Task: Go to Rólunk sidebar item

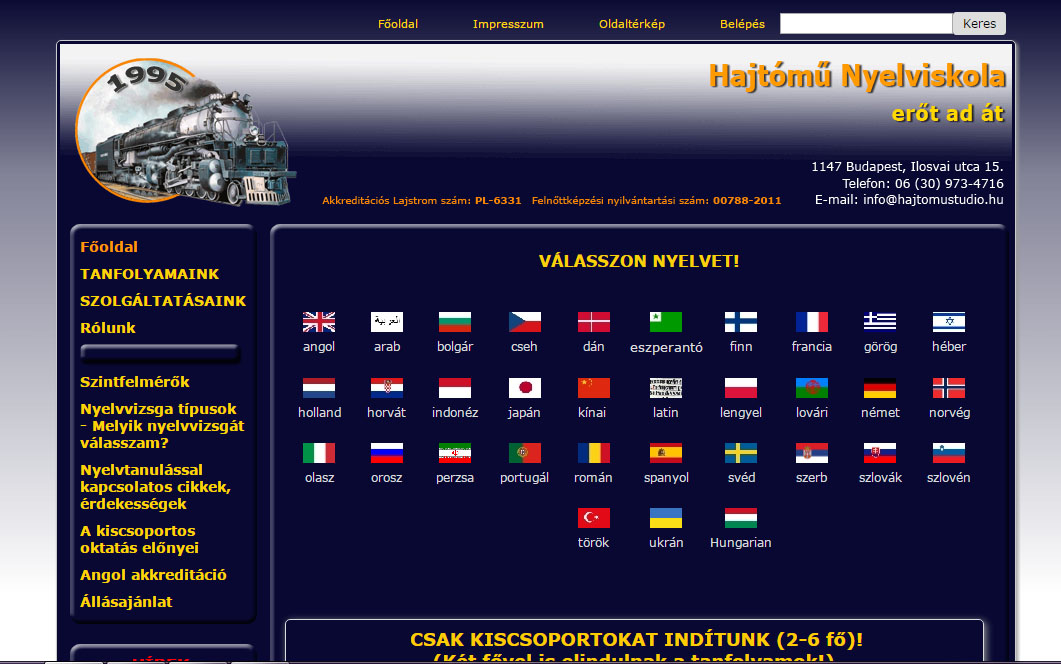Action: click(108, 328)
